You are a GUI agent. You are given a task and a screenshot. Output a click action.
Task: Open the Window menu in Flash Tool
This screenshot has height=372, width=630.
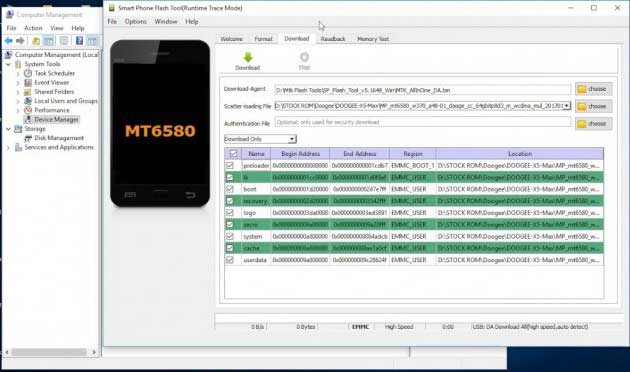[x=166, y=21]
